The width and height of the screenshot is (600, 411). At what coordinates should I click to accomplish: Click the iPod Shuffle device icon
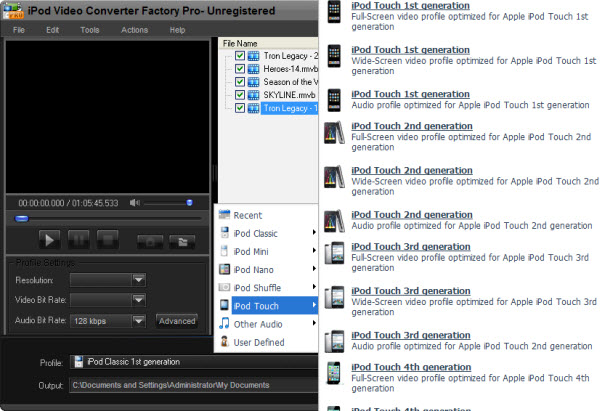coord(224,287)
